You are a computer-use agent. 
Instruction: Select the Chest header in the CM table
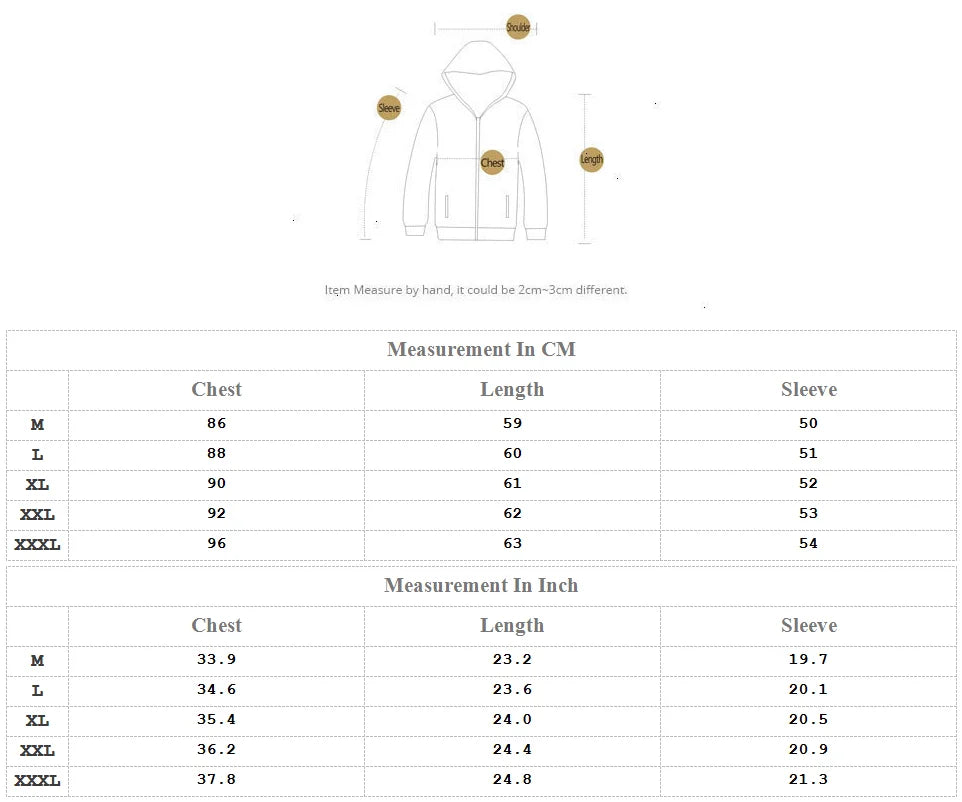pos(217,390)
